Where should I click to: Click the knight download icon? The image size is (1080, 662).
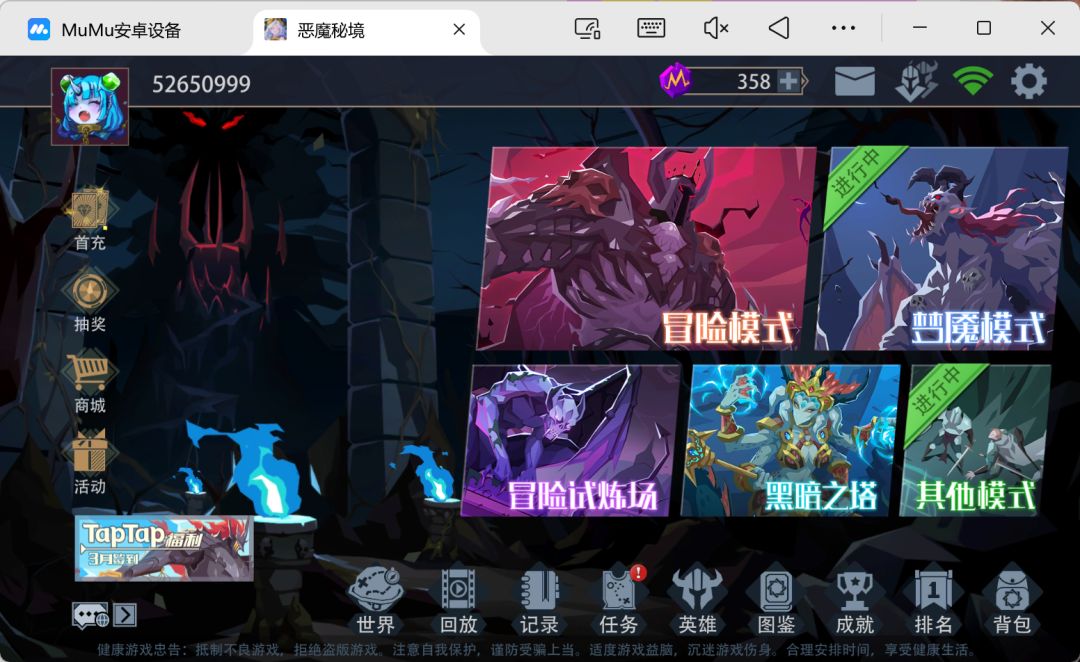tap(916, 81)
